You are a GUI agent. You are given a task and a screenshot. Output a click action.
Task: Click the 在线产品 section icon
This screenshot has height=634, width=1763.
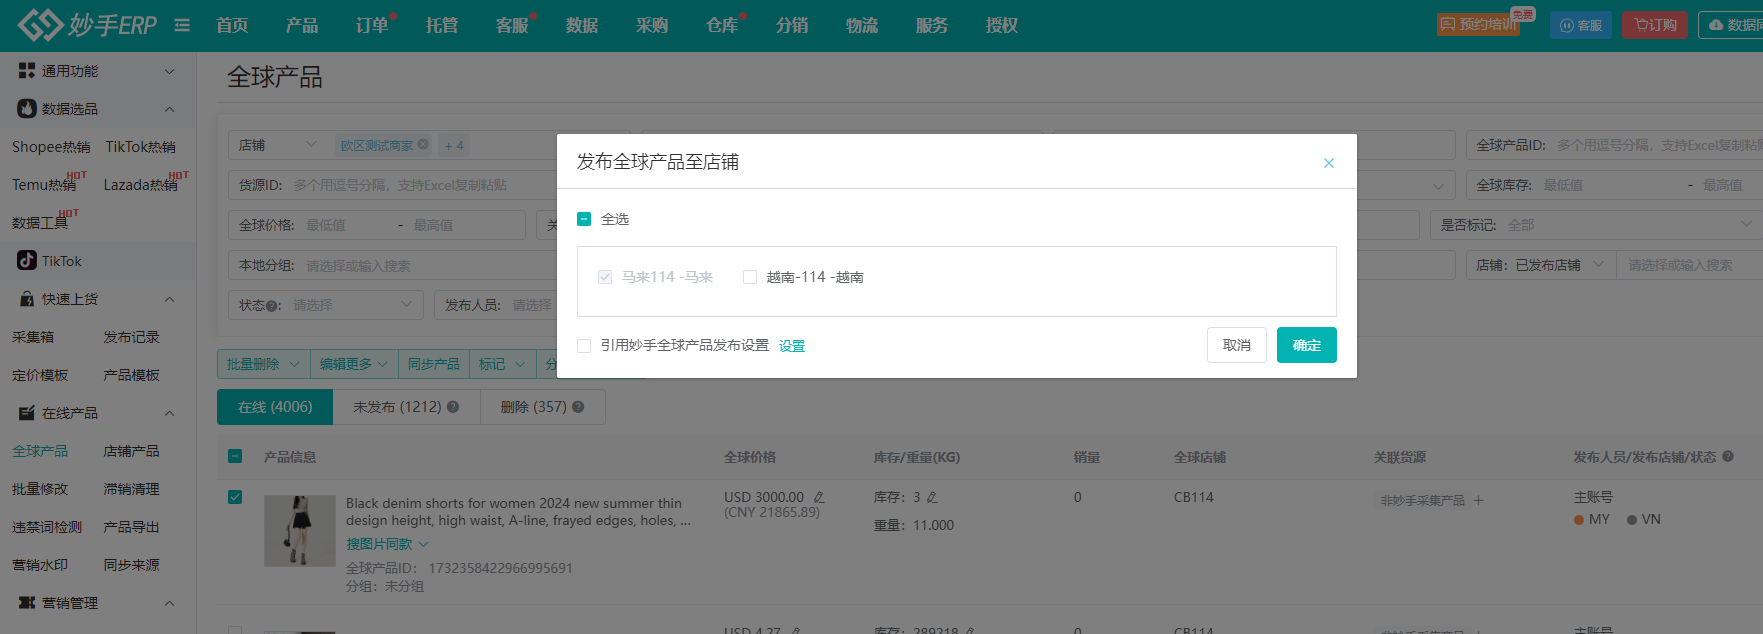pyautogui.click(x=27, y=413)
